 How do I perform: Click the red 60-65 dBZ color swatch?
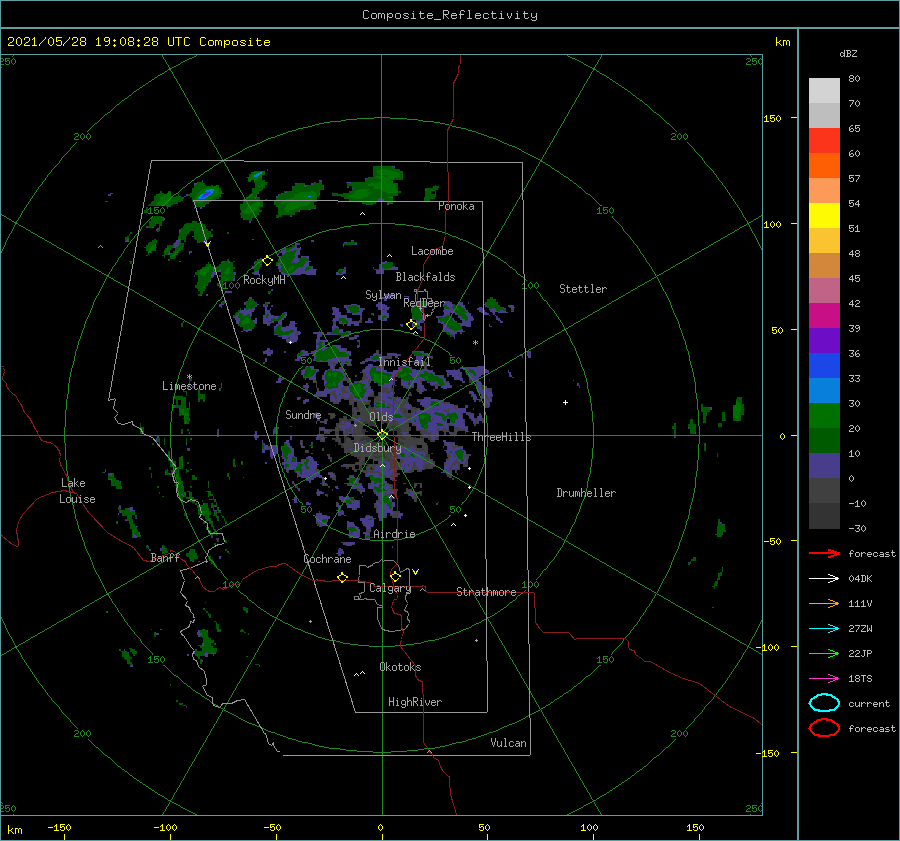coord(824,141)
